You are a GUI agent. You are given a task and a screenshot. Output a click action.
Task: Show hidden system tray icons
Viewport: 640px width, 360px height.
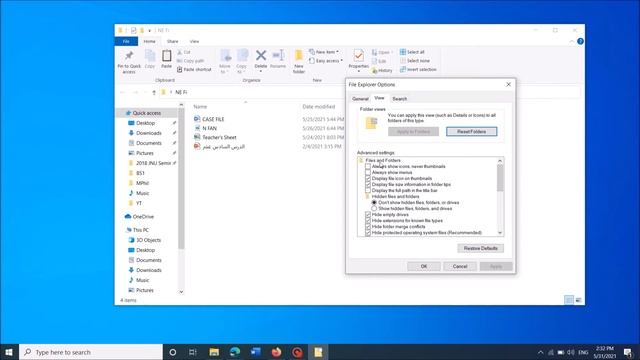point(540,352)
